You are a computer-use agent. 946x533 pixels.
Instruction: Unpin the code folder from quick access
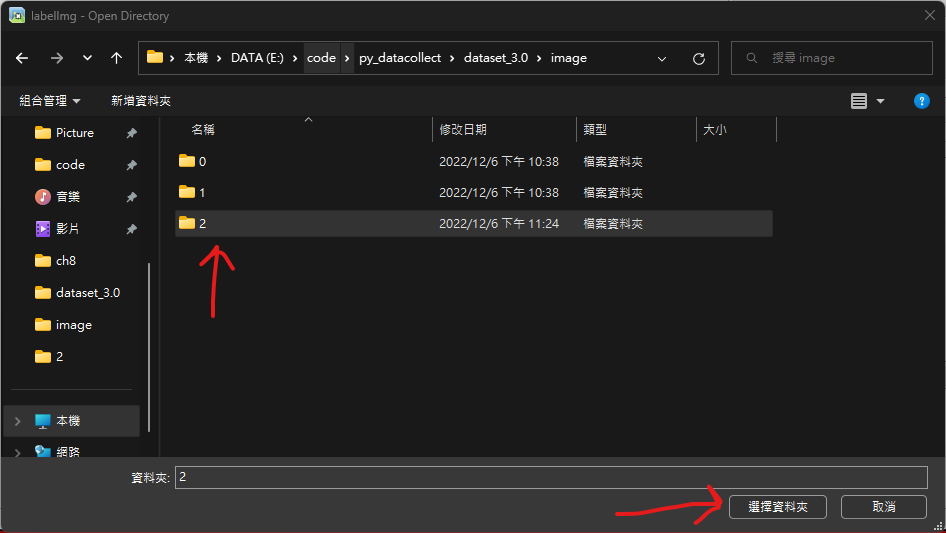(131, 165)
